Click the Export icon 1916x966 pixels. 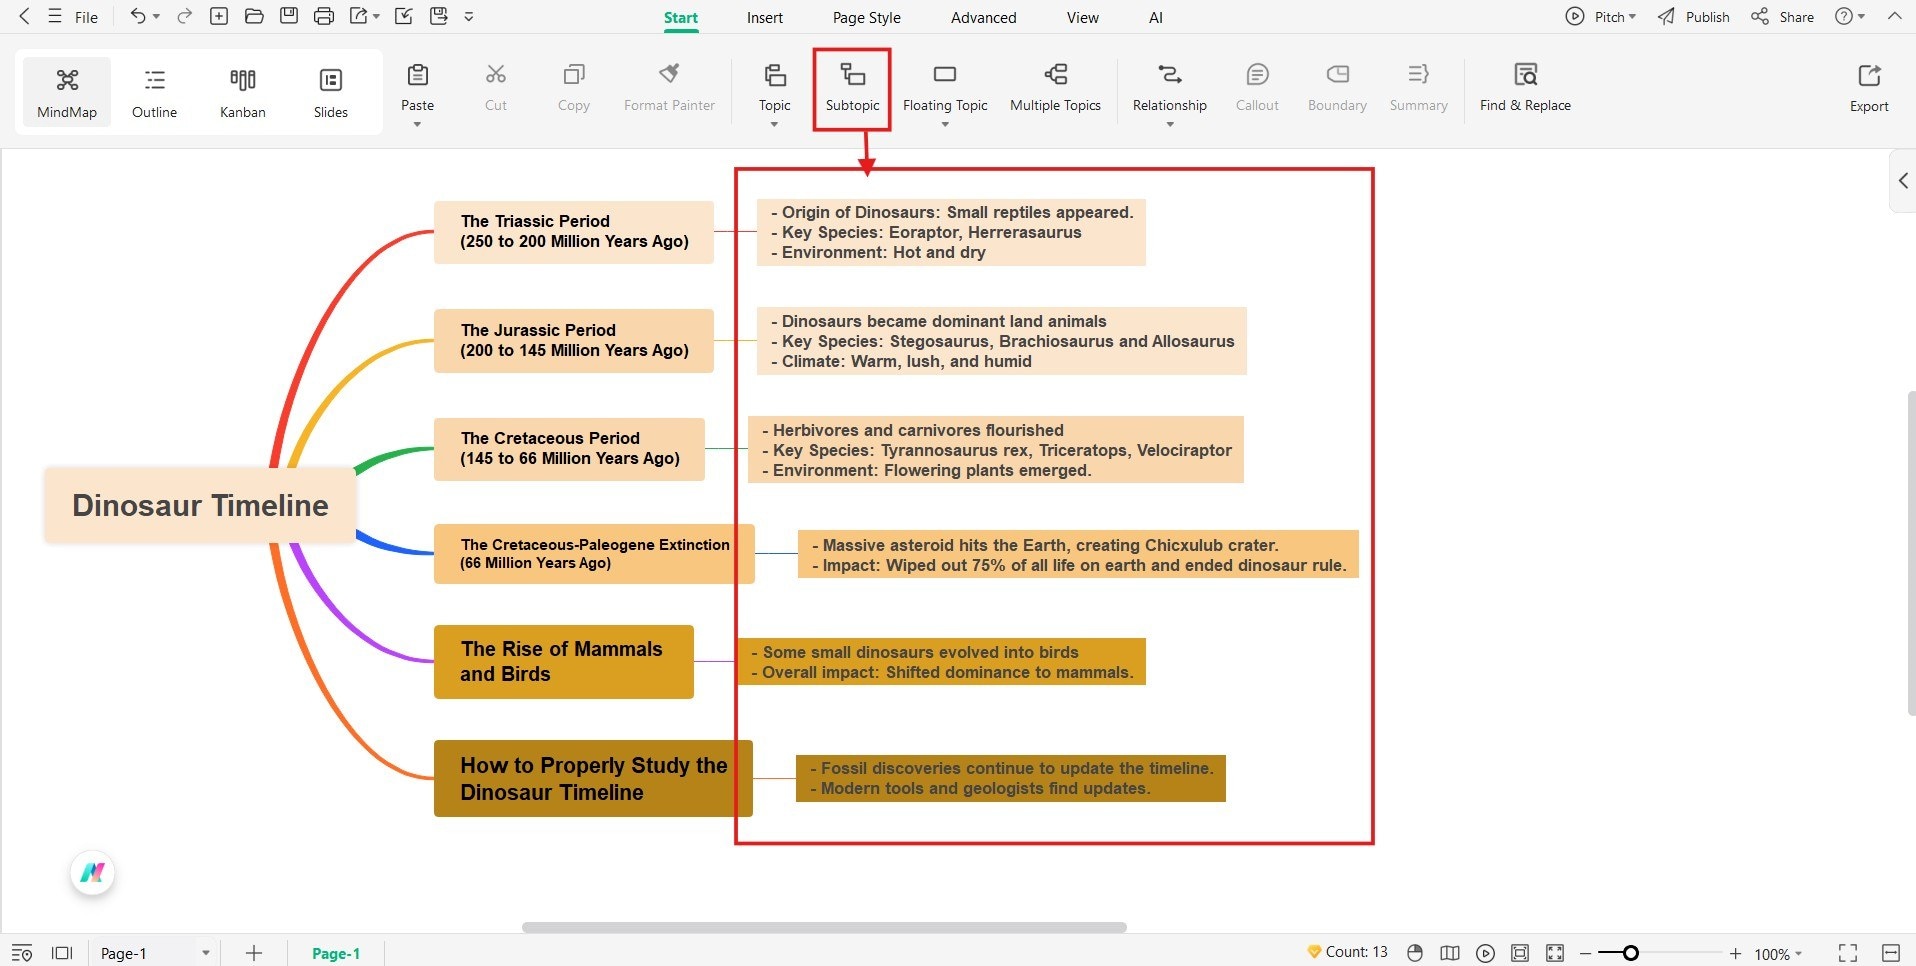pos(1869,88)
